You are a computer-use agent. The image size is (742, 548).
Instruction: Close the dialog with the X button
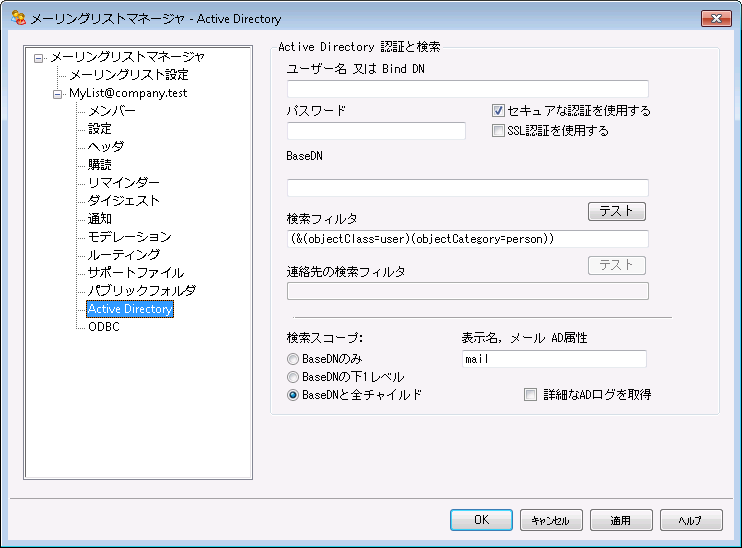coord(716,18)
